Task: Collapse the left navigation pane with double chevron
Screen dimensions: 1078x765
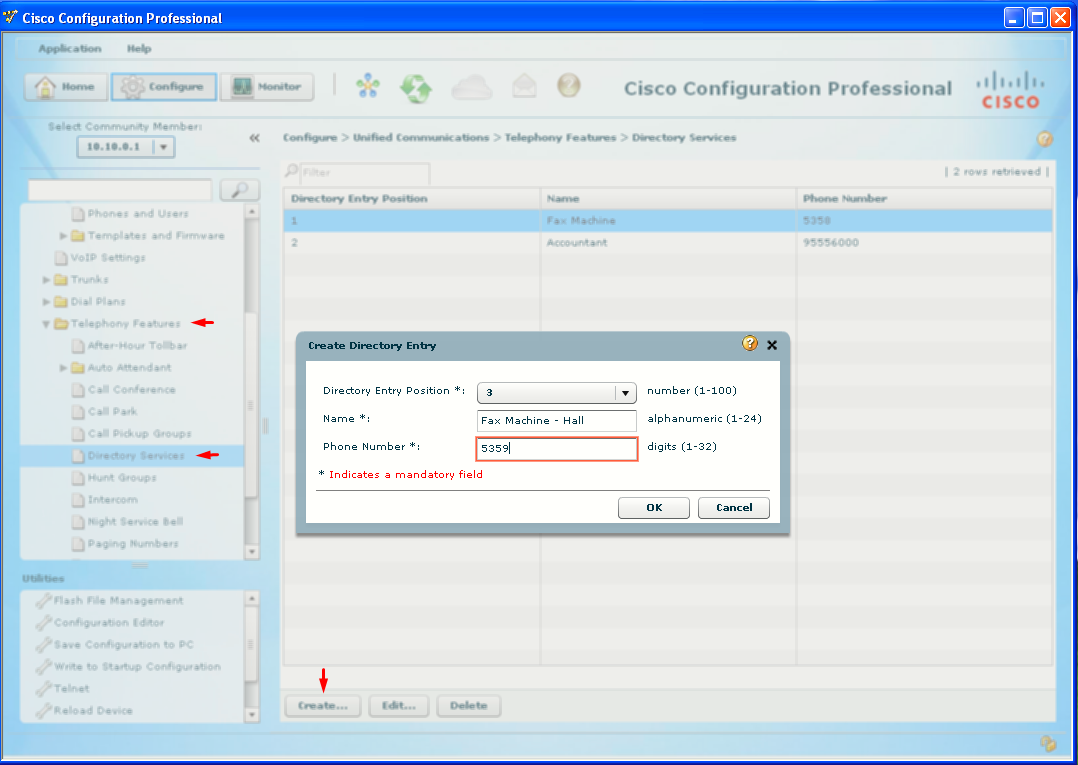Action: (x=254, y=138)
